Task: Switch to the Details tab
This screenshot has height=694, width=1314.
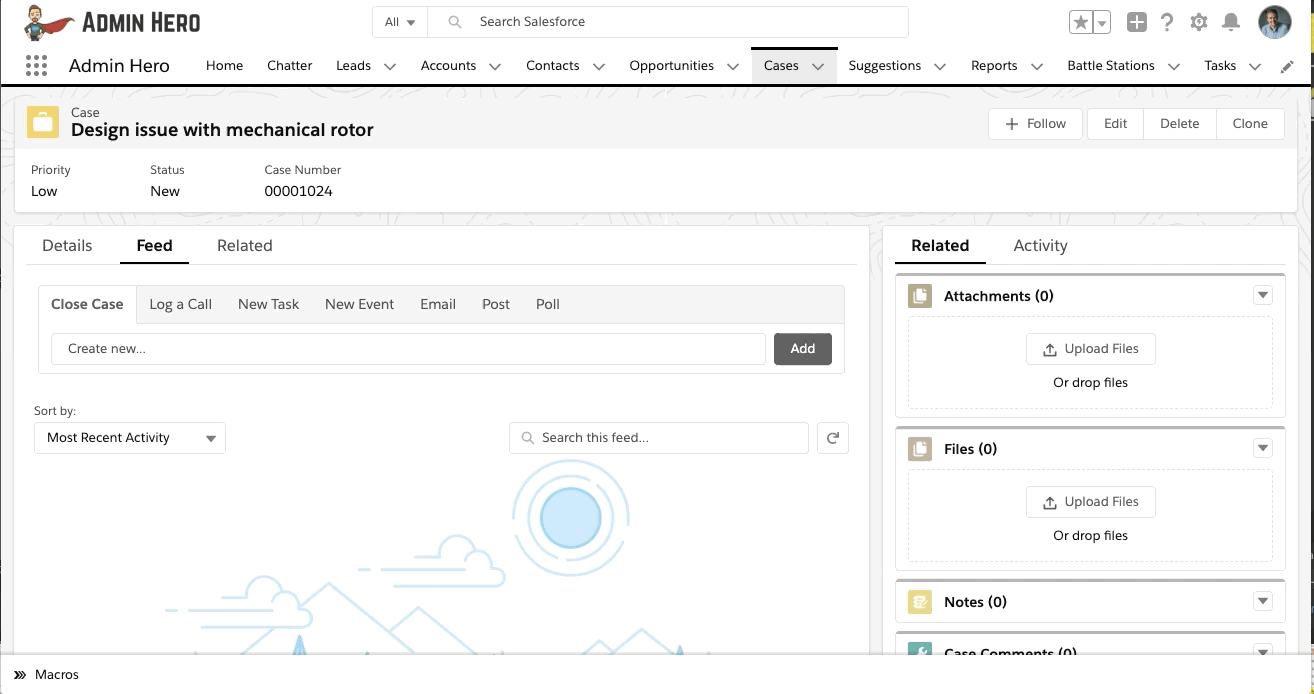Action: coord(67,246)
